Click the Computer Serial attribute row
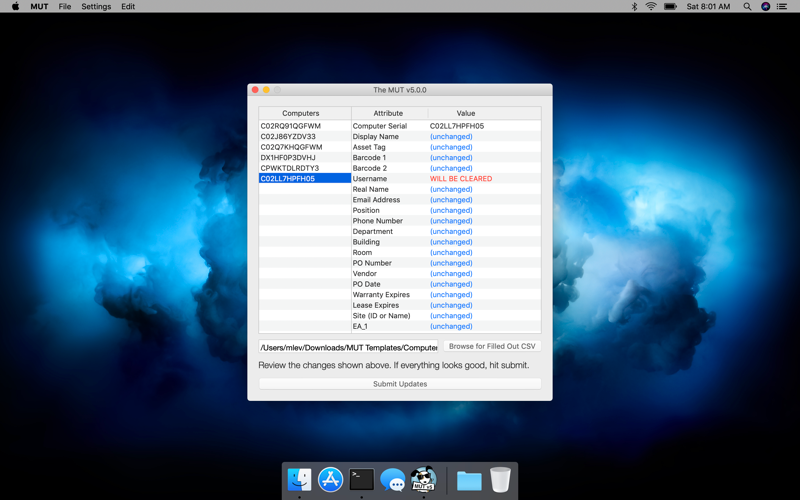 tap(446, 126)
